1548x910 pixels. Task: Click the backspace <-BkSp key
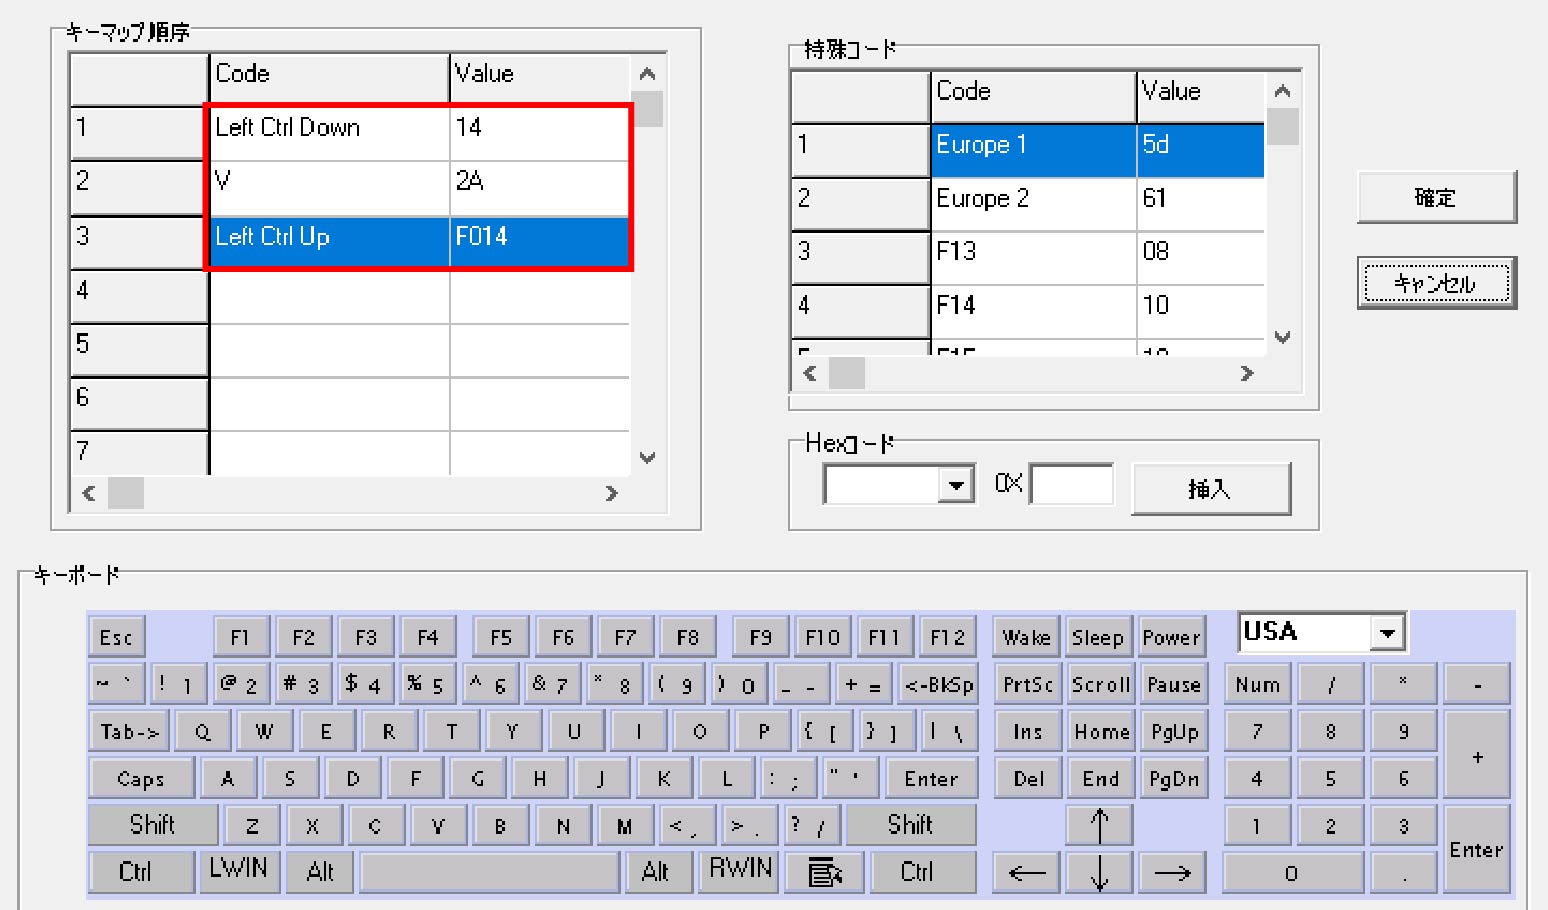point(938,685)
